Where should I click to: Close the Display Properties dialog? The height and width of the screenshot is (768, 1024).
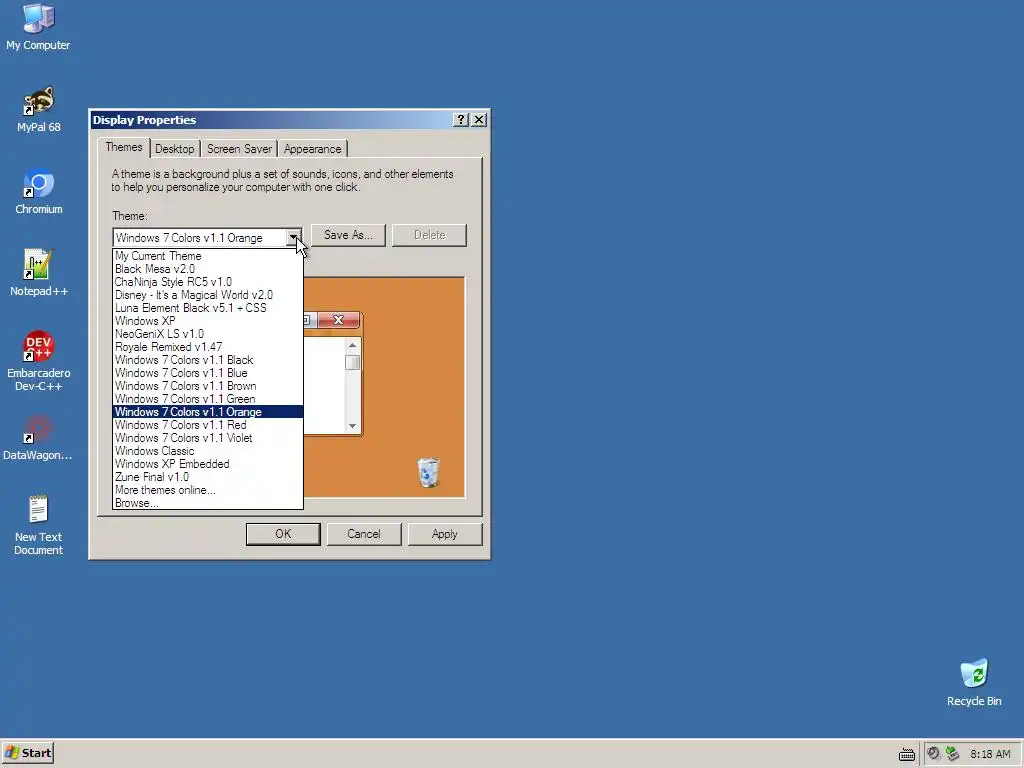coord(479,120)
